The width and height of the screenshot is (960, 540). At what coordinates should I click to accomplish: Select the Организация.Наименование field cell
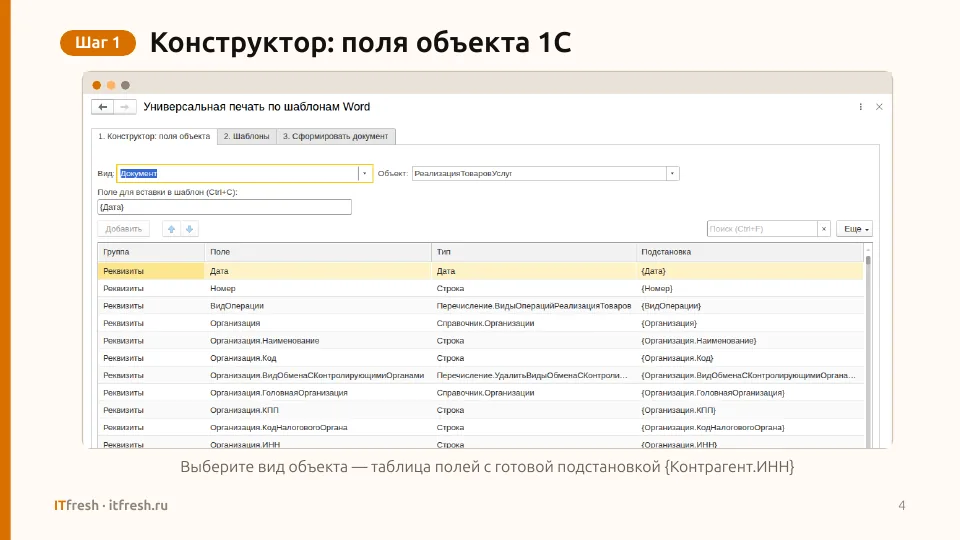pos(318,341)
